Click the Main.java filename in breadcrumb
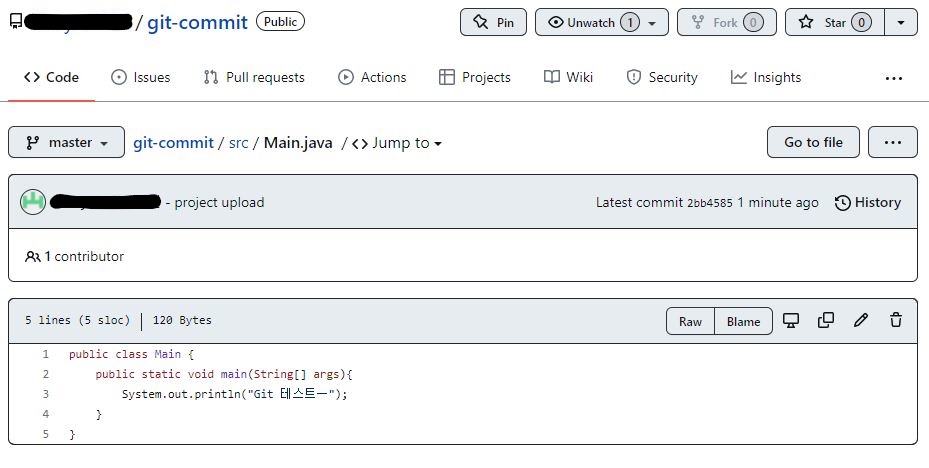Screen dimensions: 929x468 pos(298,143)
